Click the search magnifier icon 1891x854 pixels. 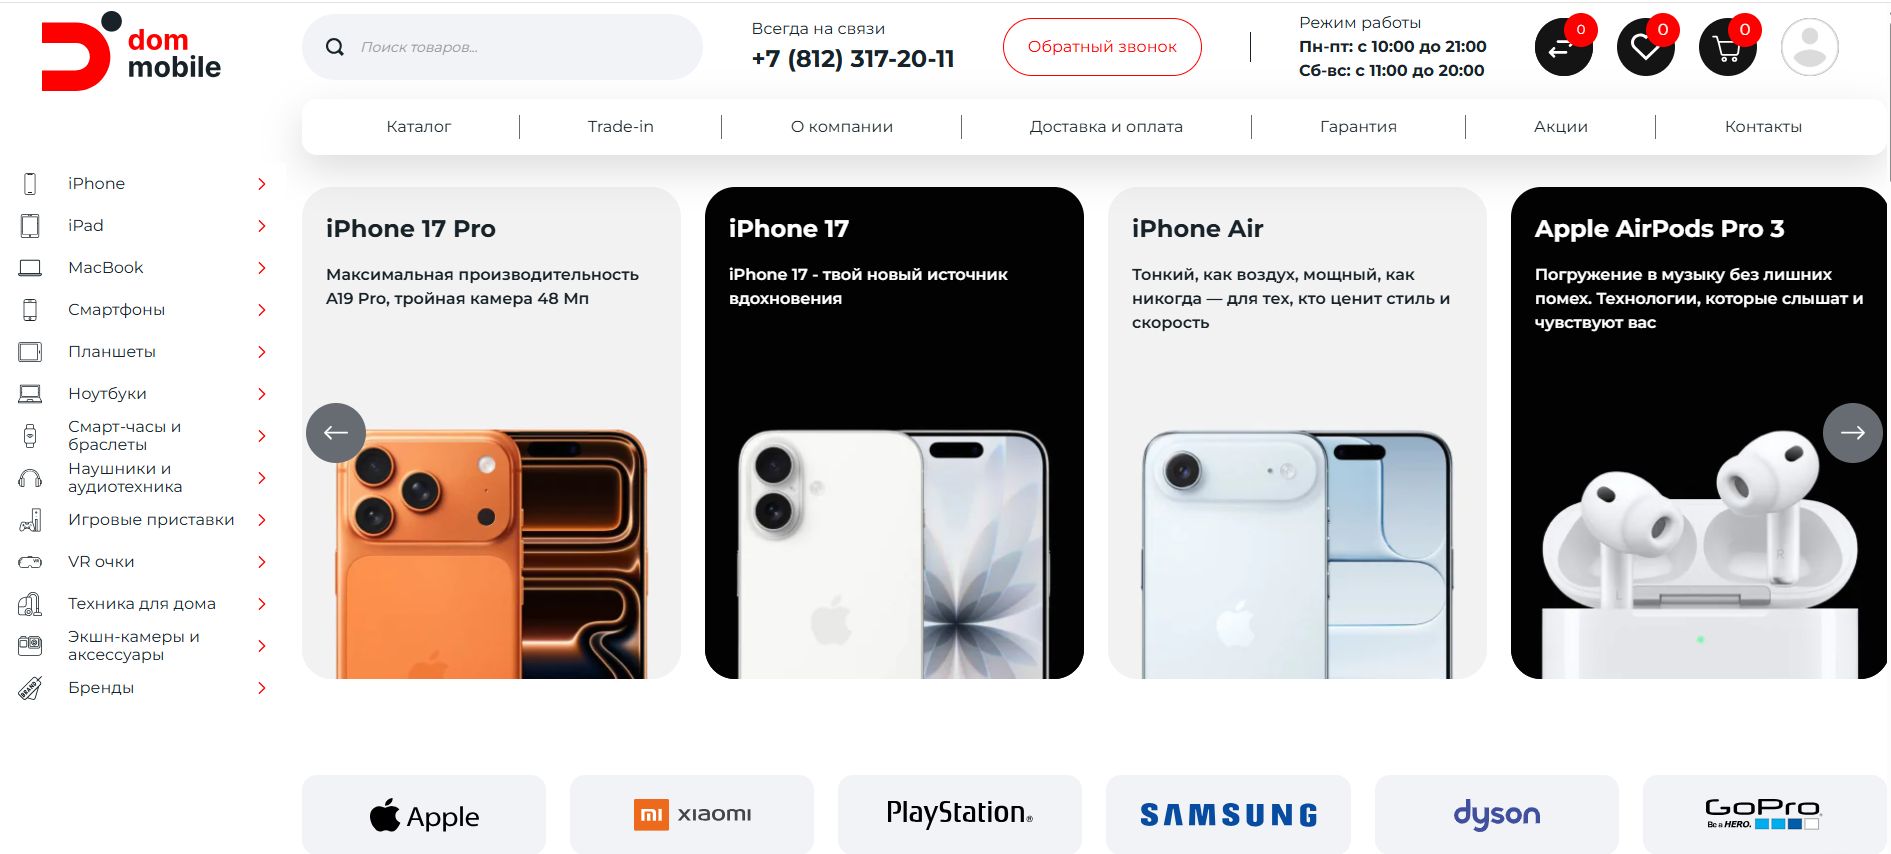[x=335, y=47]
